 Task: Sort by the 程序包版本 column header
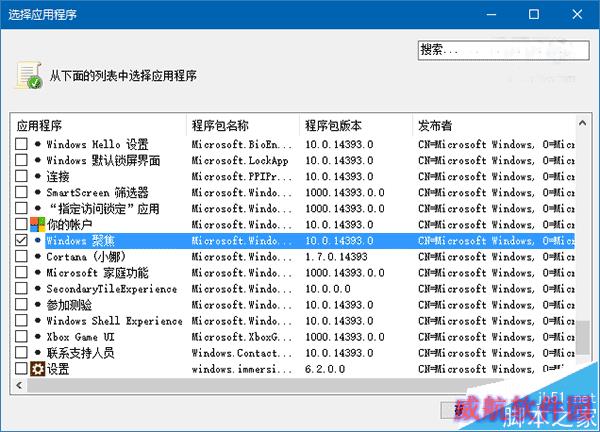coord(356,125)
